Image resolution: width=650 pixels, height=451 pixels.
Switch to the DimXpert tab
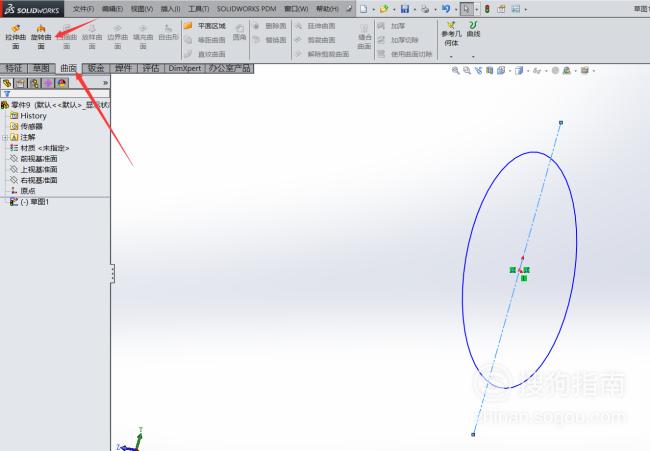tap(185, 68)
